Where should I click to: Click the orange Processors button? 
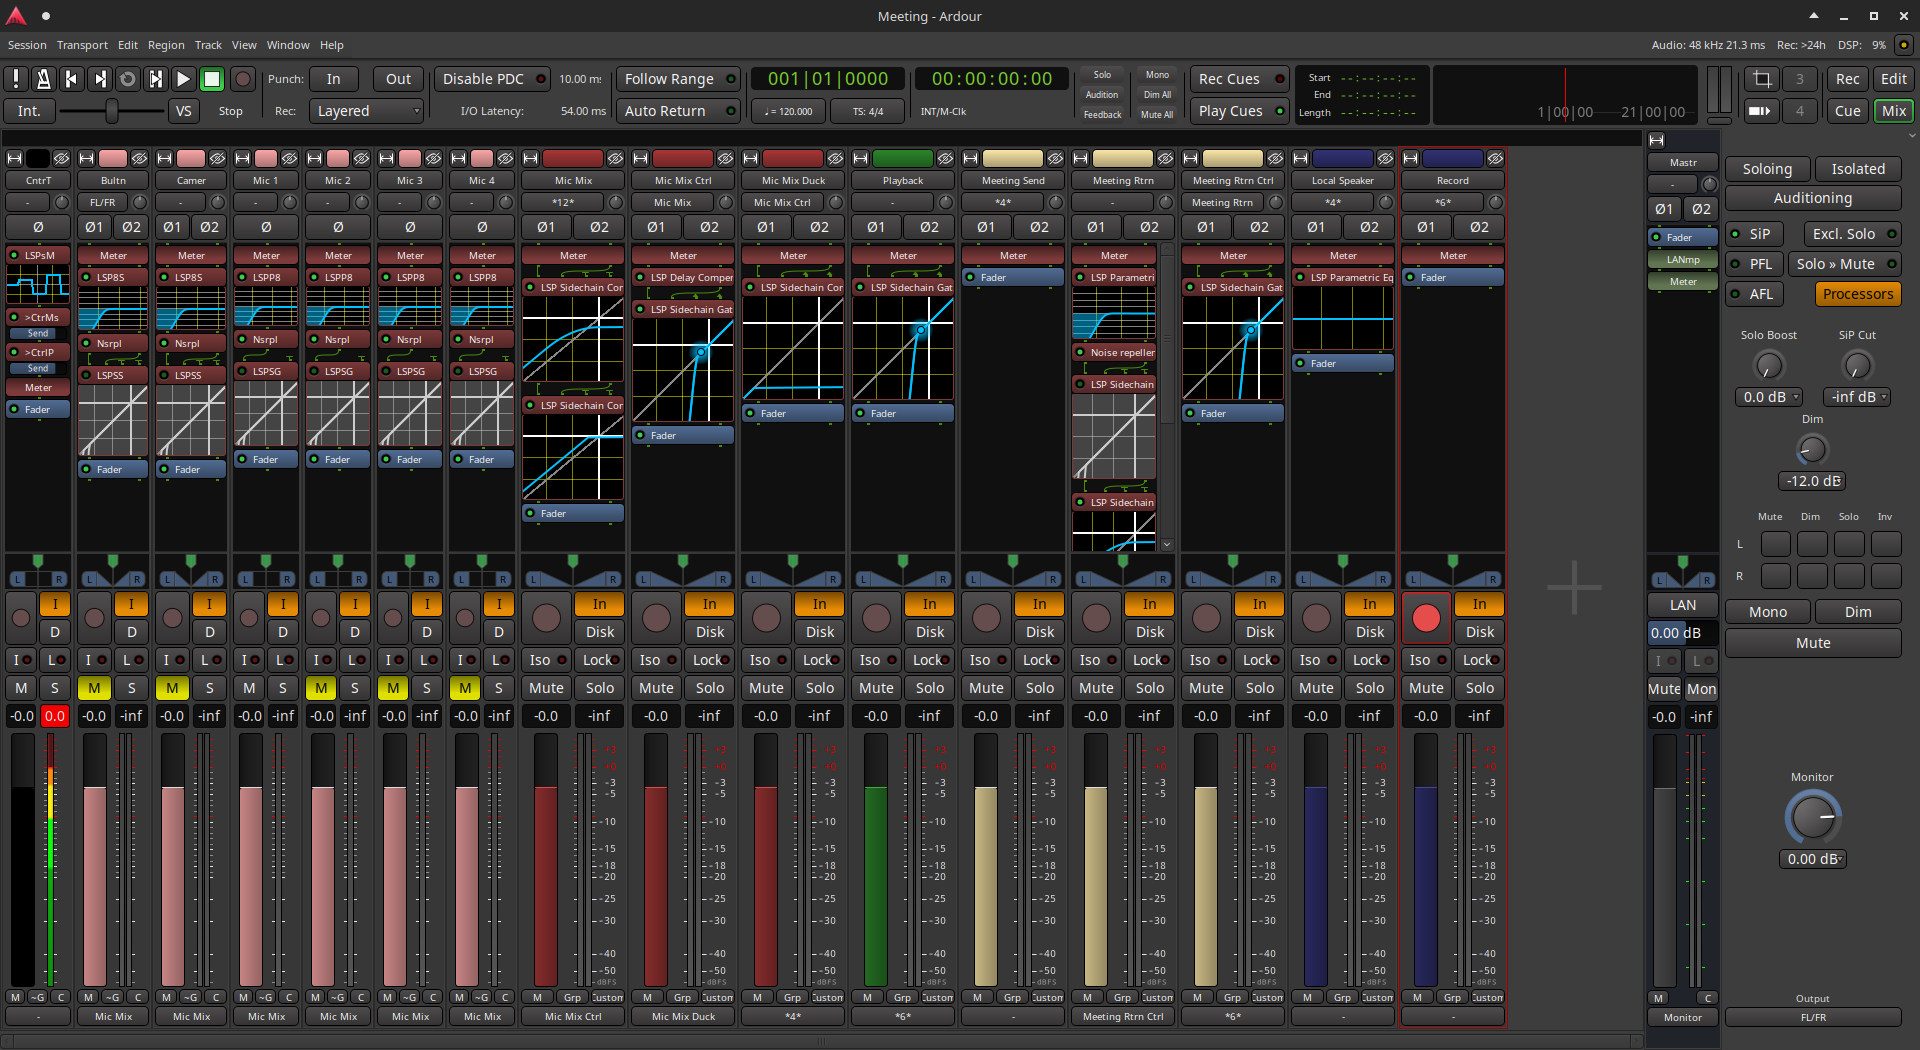1857,294
